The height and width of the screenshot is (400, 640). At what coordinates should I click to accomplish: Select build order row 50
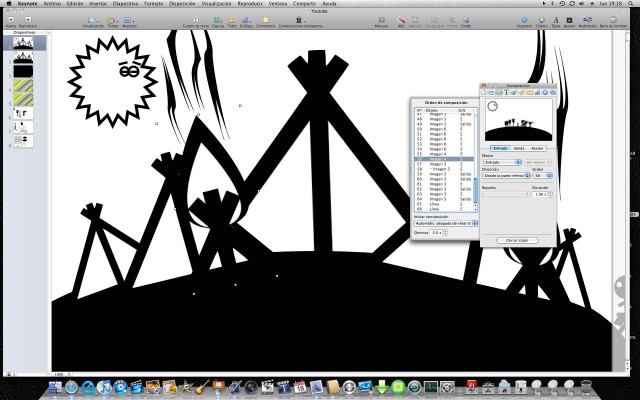point(444,129)
